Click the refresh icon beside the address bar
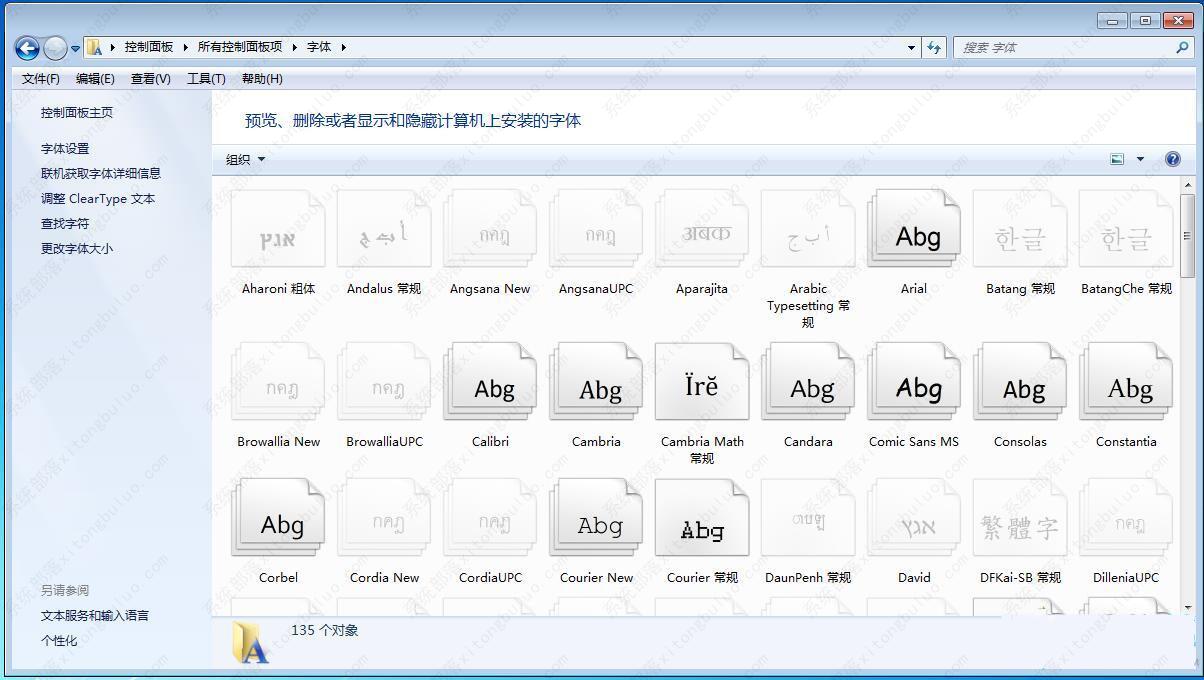The height and width of the screenshot is (680, 1204). pos(933,47)
